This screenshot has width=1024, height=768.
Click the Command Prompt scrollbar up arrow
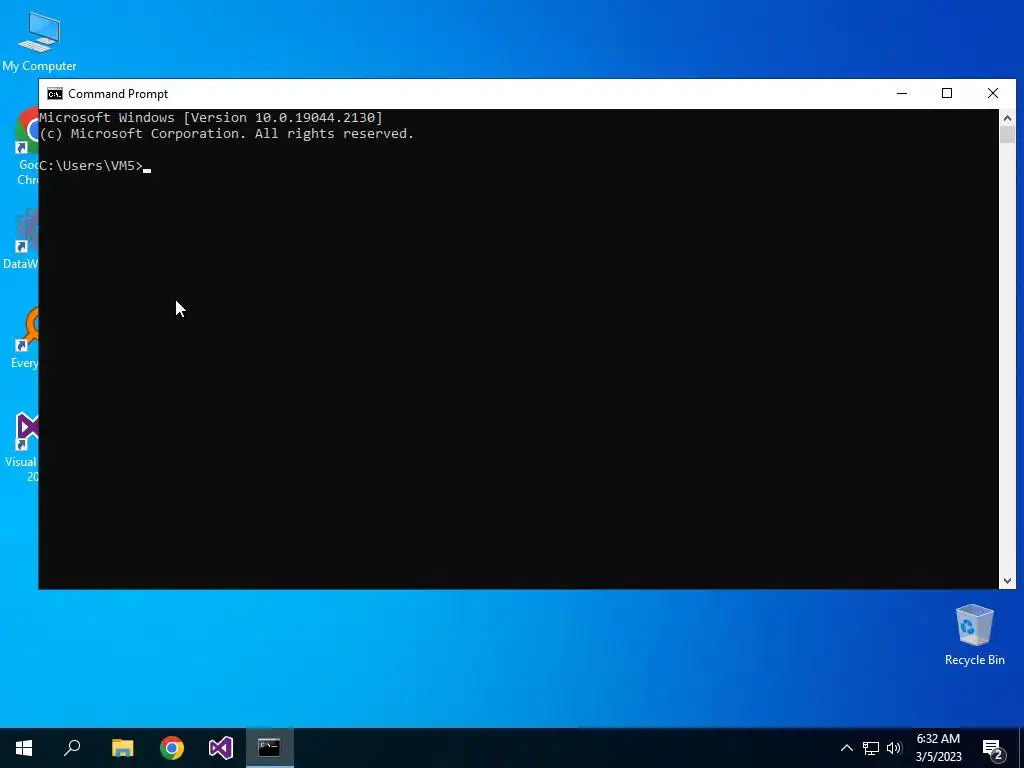tap(1007, 118)
